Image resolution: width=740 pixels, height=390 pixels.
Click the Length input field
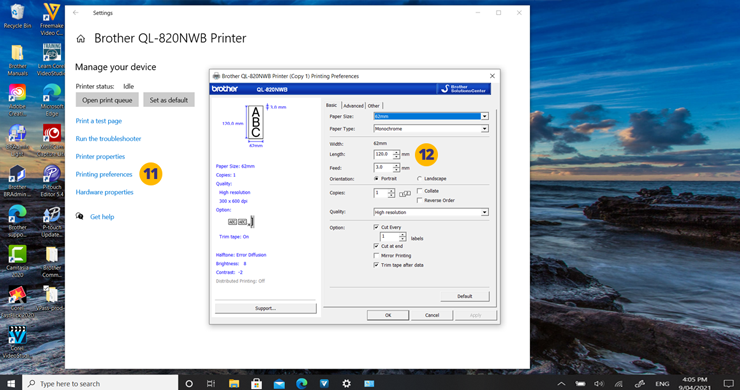(383, 154)
